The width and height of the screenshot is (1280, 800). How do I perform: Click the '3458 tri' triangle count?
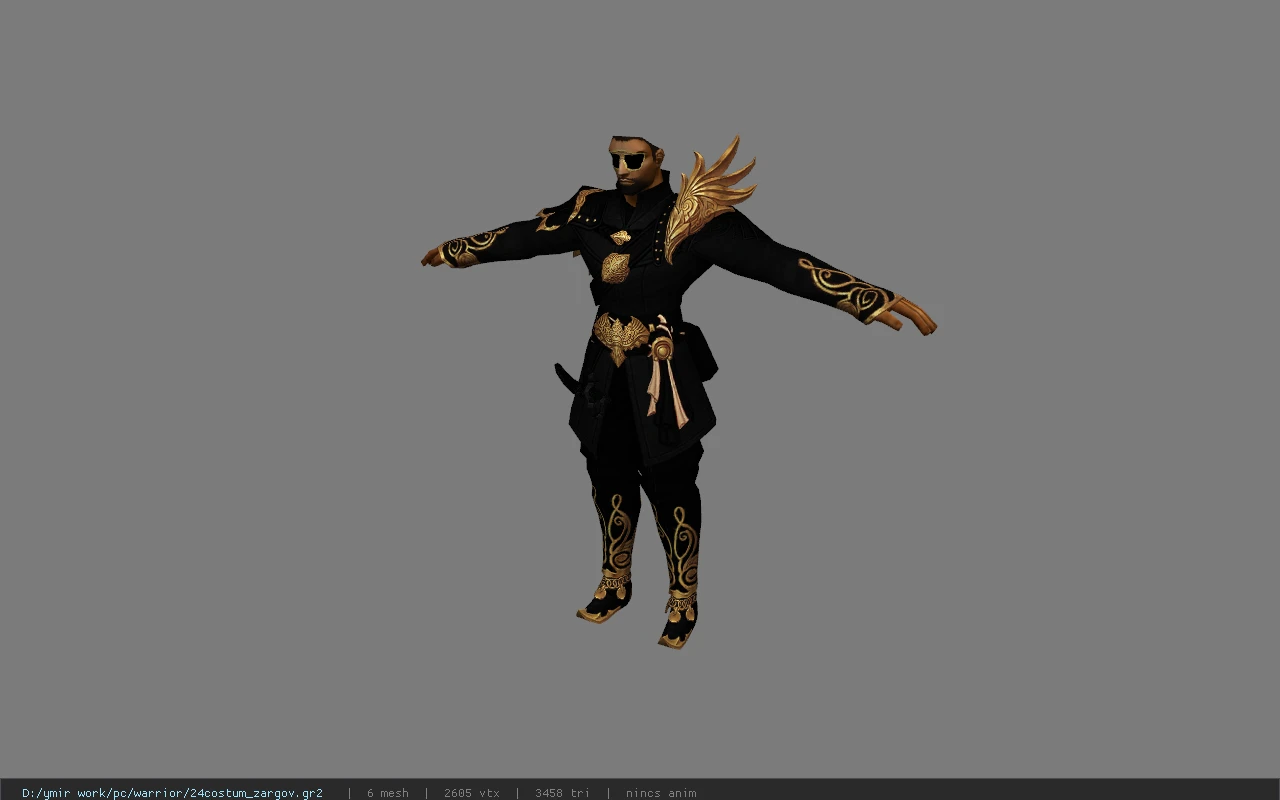(562, 793)
